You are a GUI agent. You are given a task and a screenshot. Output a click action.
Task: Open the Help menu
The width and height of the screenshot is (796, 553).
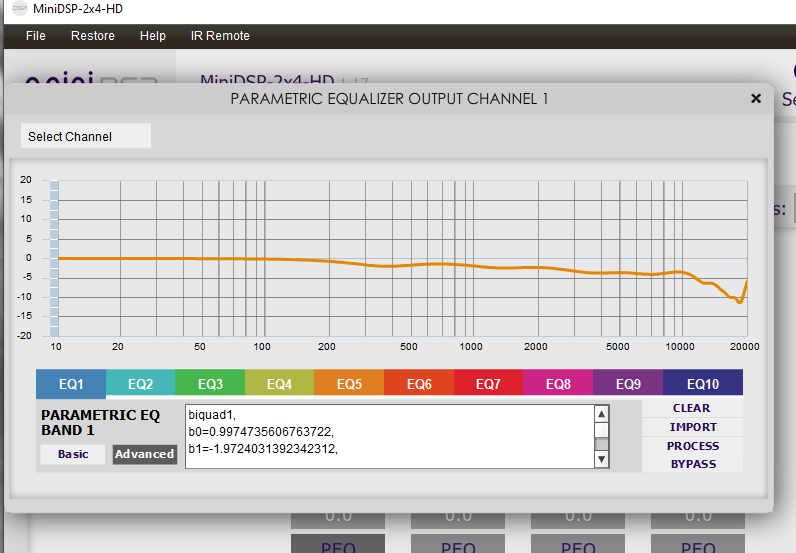153,36
